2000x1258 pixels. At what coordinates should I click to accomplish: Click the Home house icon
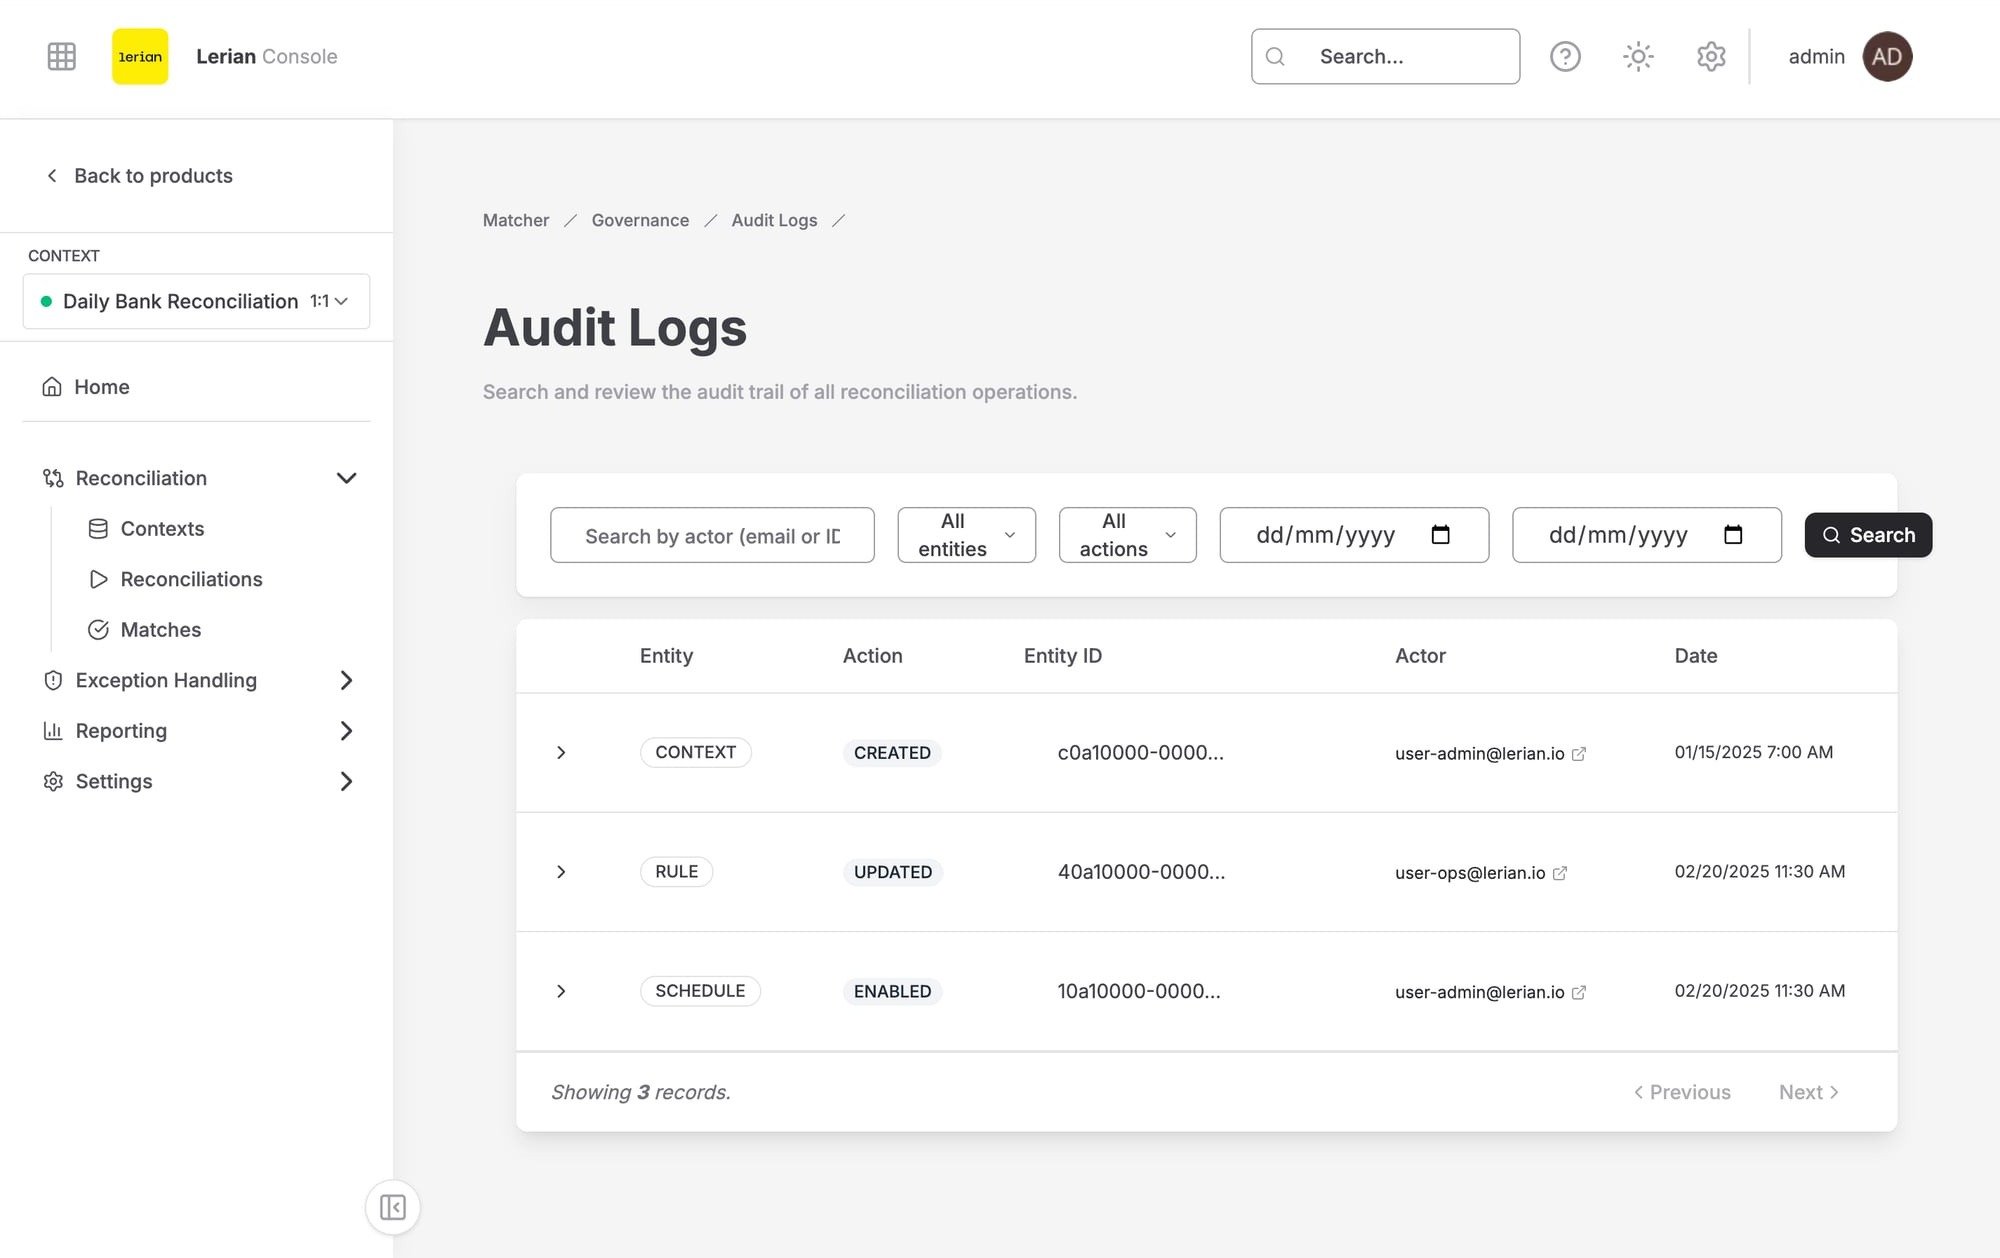pyautogui.click(x=52, y=387)
